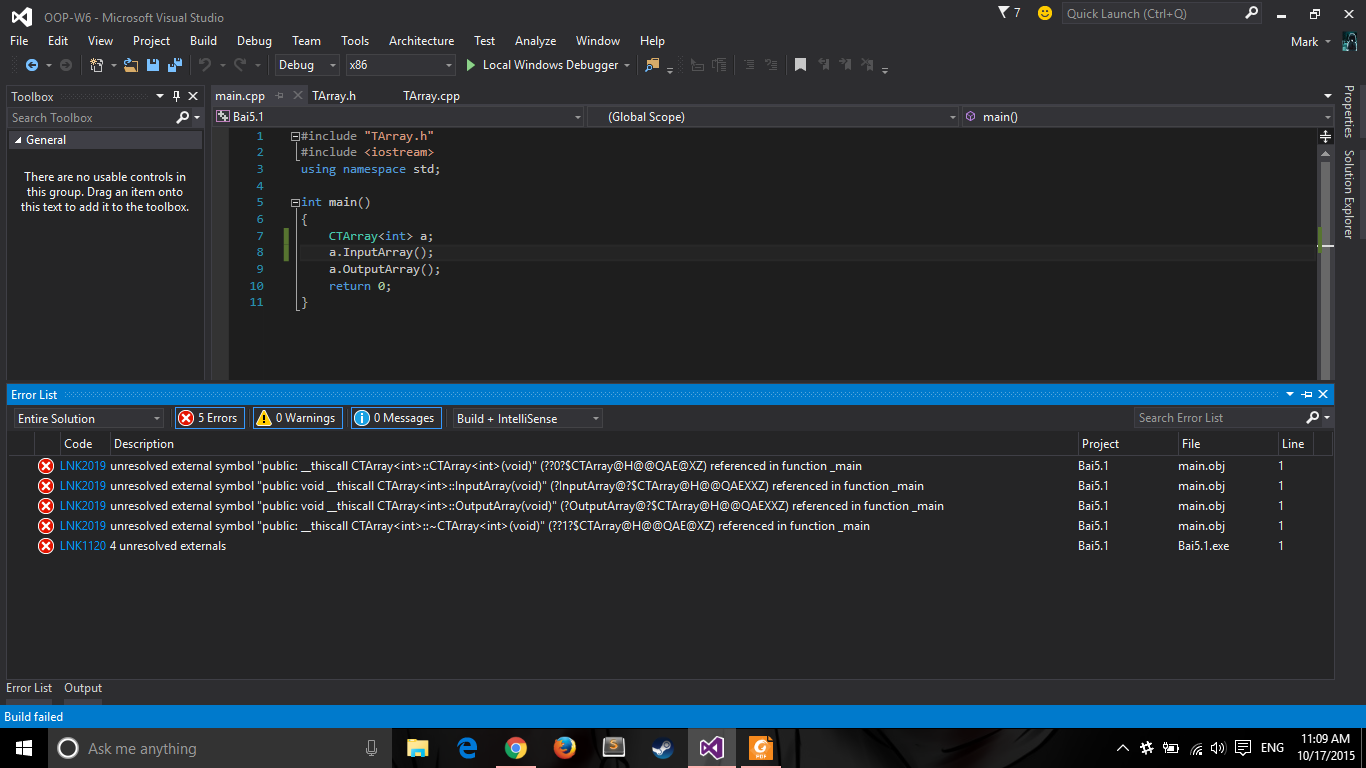
Task: Click the LNK1120 error code link
Action: click(82, 546)
